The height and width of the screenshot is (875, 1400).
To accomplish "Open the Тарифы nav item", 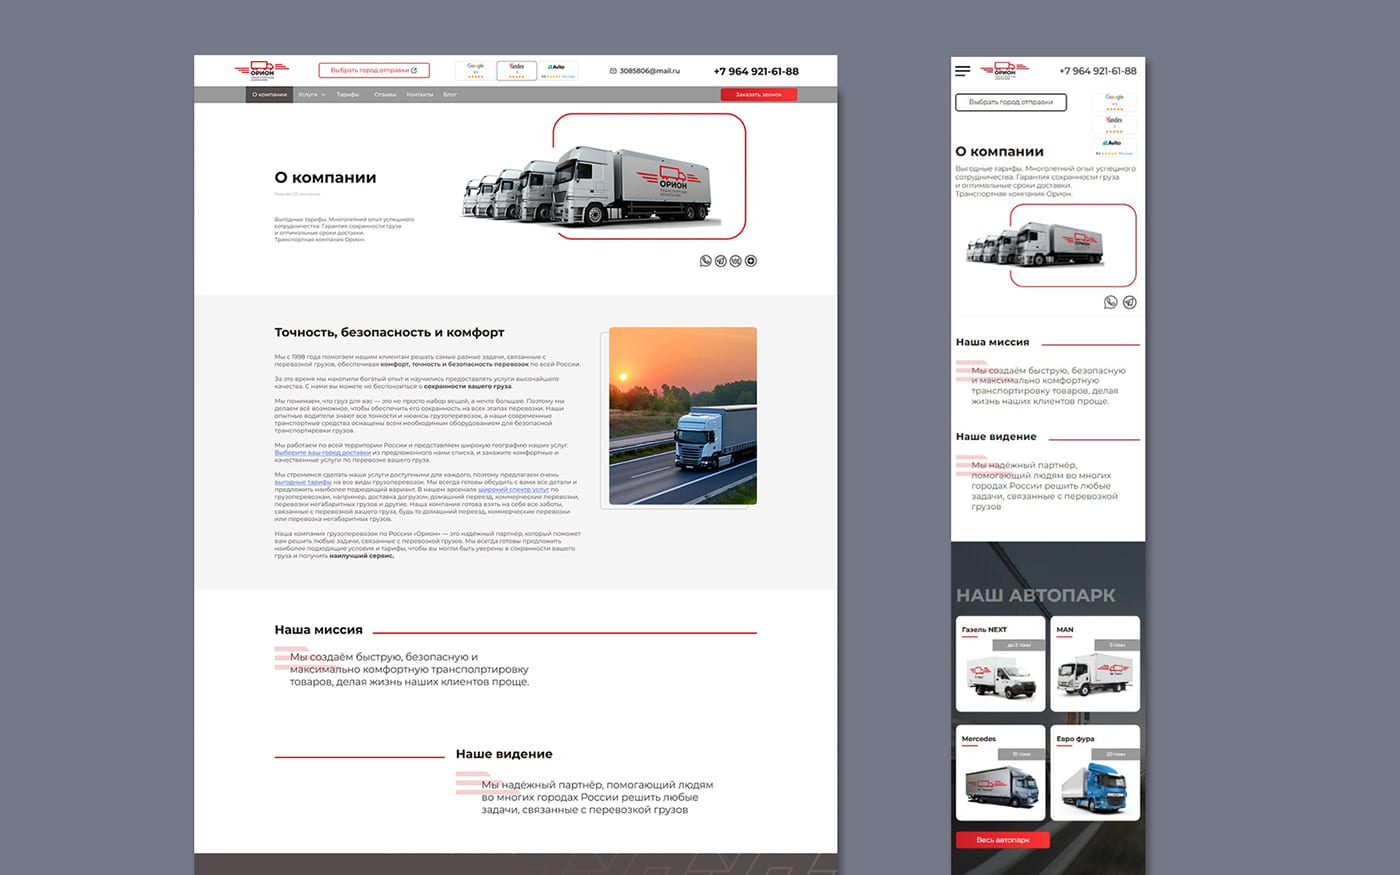I will coord(348,95).
